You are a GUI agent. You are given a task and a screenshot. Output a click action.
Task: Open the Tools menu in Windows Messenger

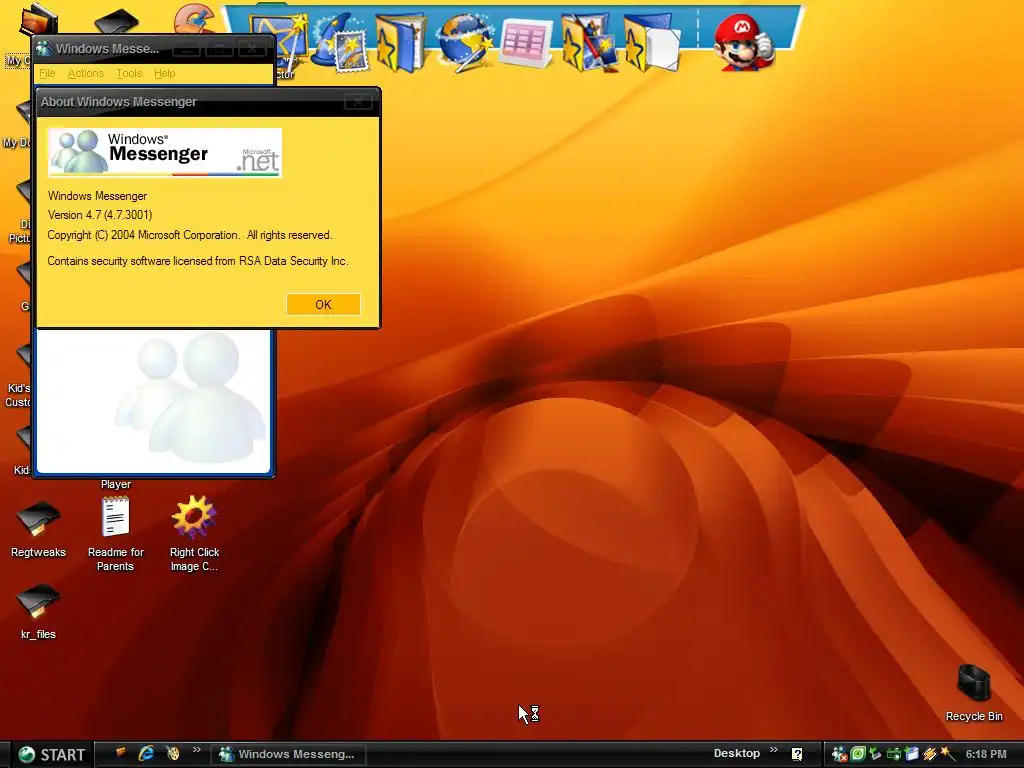tap(129, 73)
